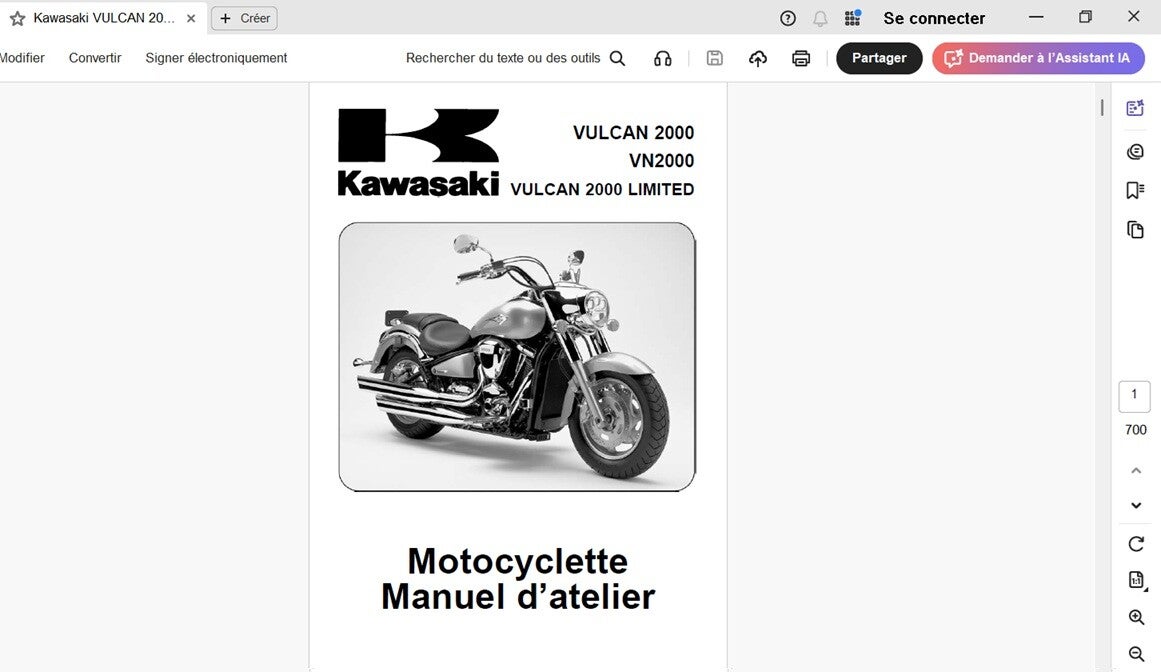Screen dimensions: 1161x672
Task: Zoom out with the minus magnifier
Action: click(1137, 653)
